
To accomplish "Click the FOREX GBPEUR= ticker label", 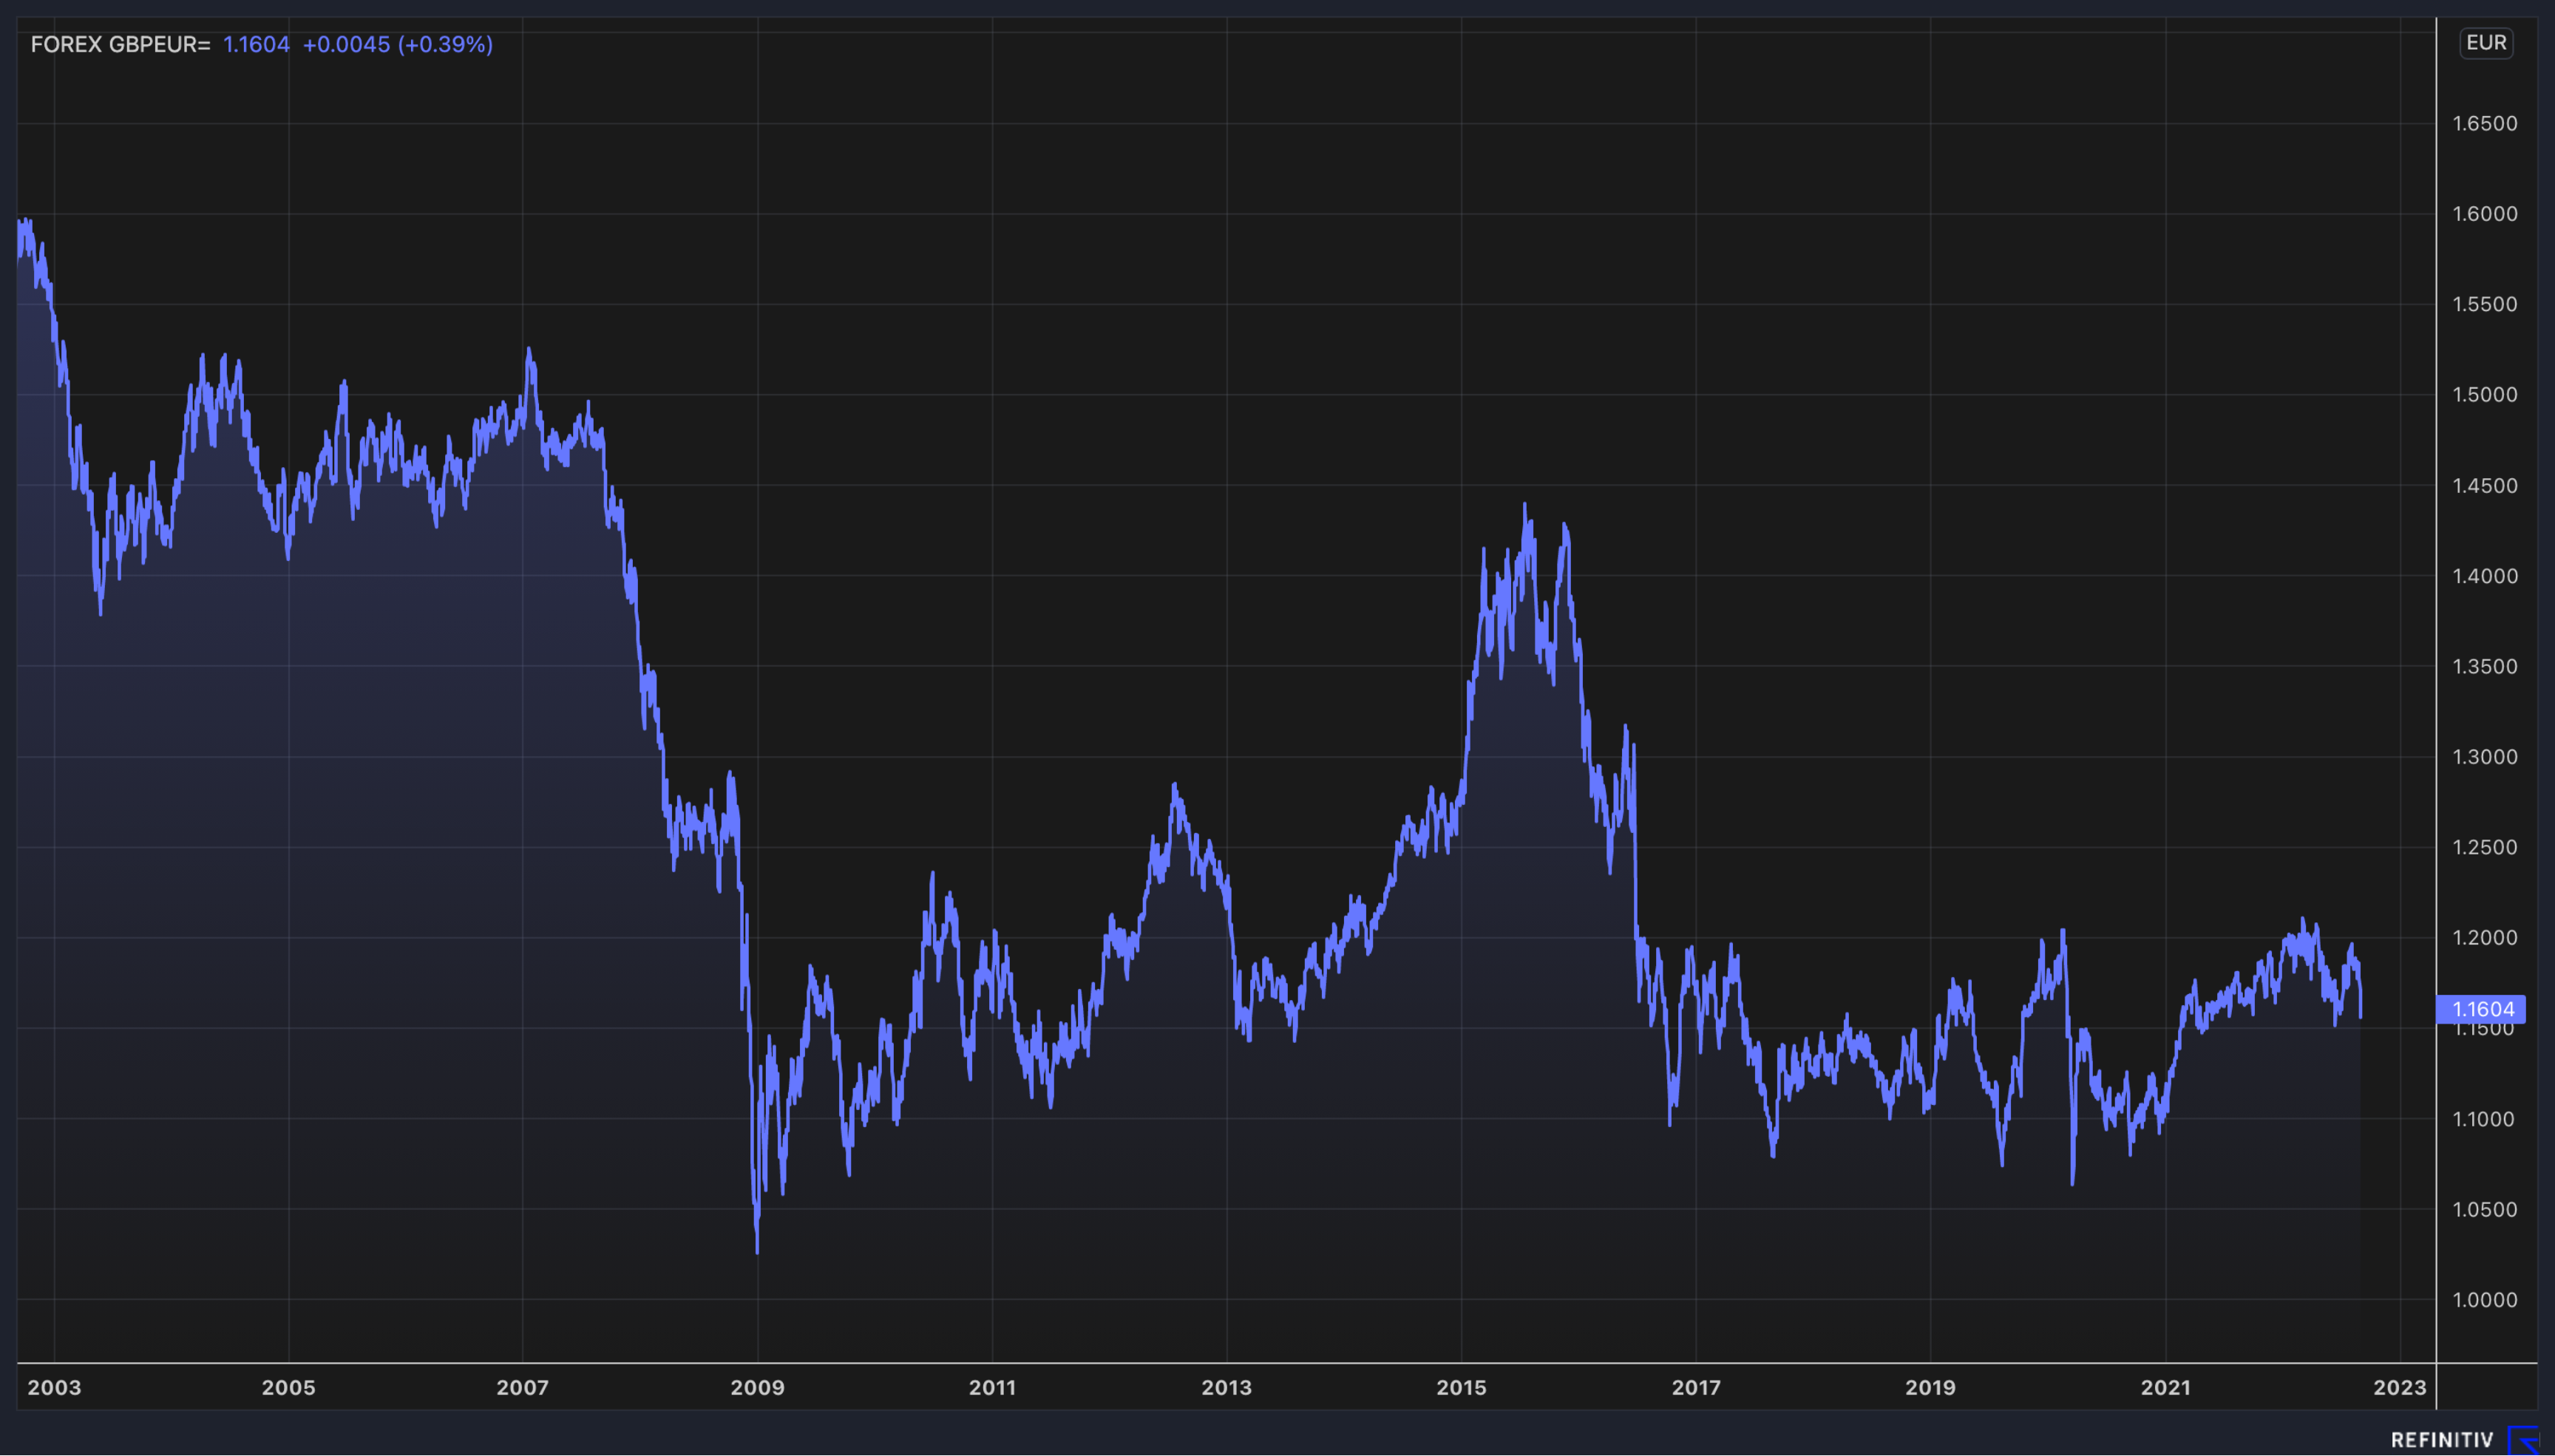I will 120,44.
